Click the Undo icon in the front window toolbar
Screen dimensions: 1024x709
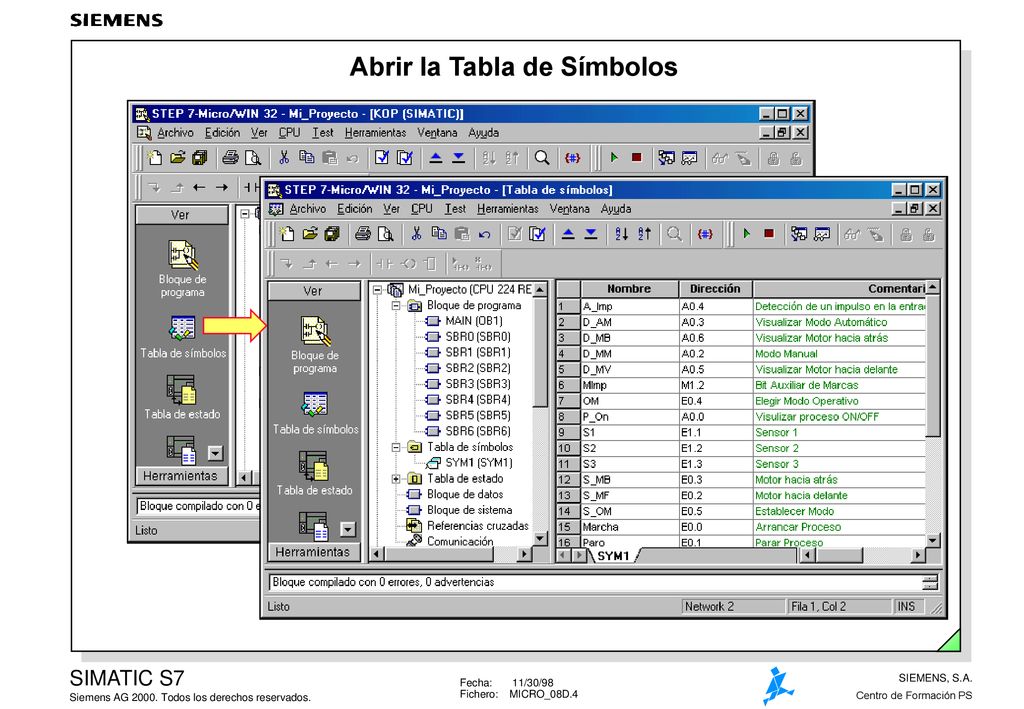tap(485, 234)
